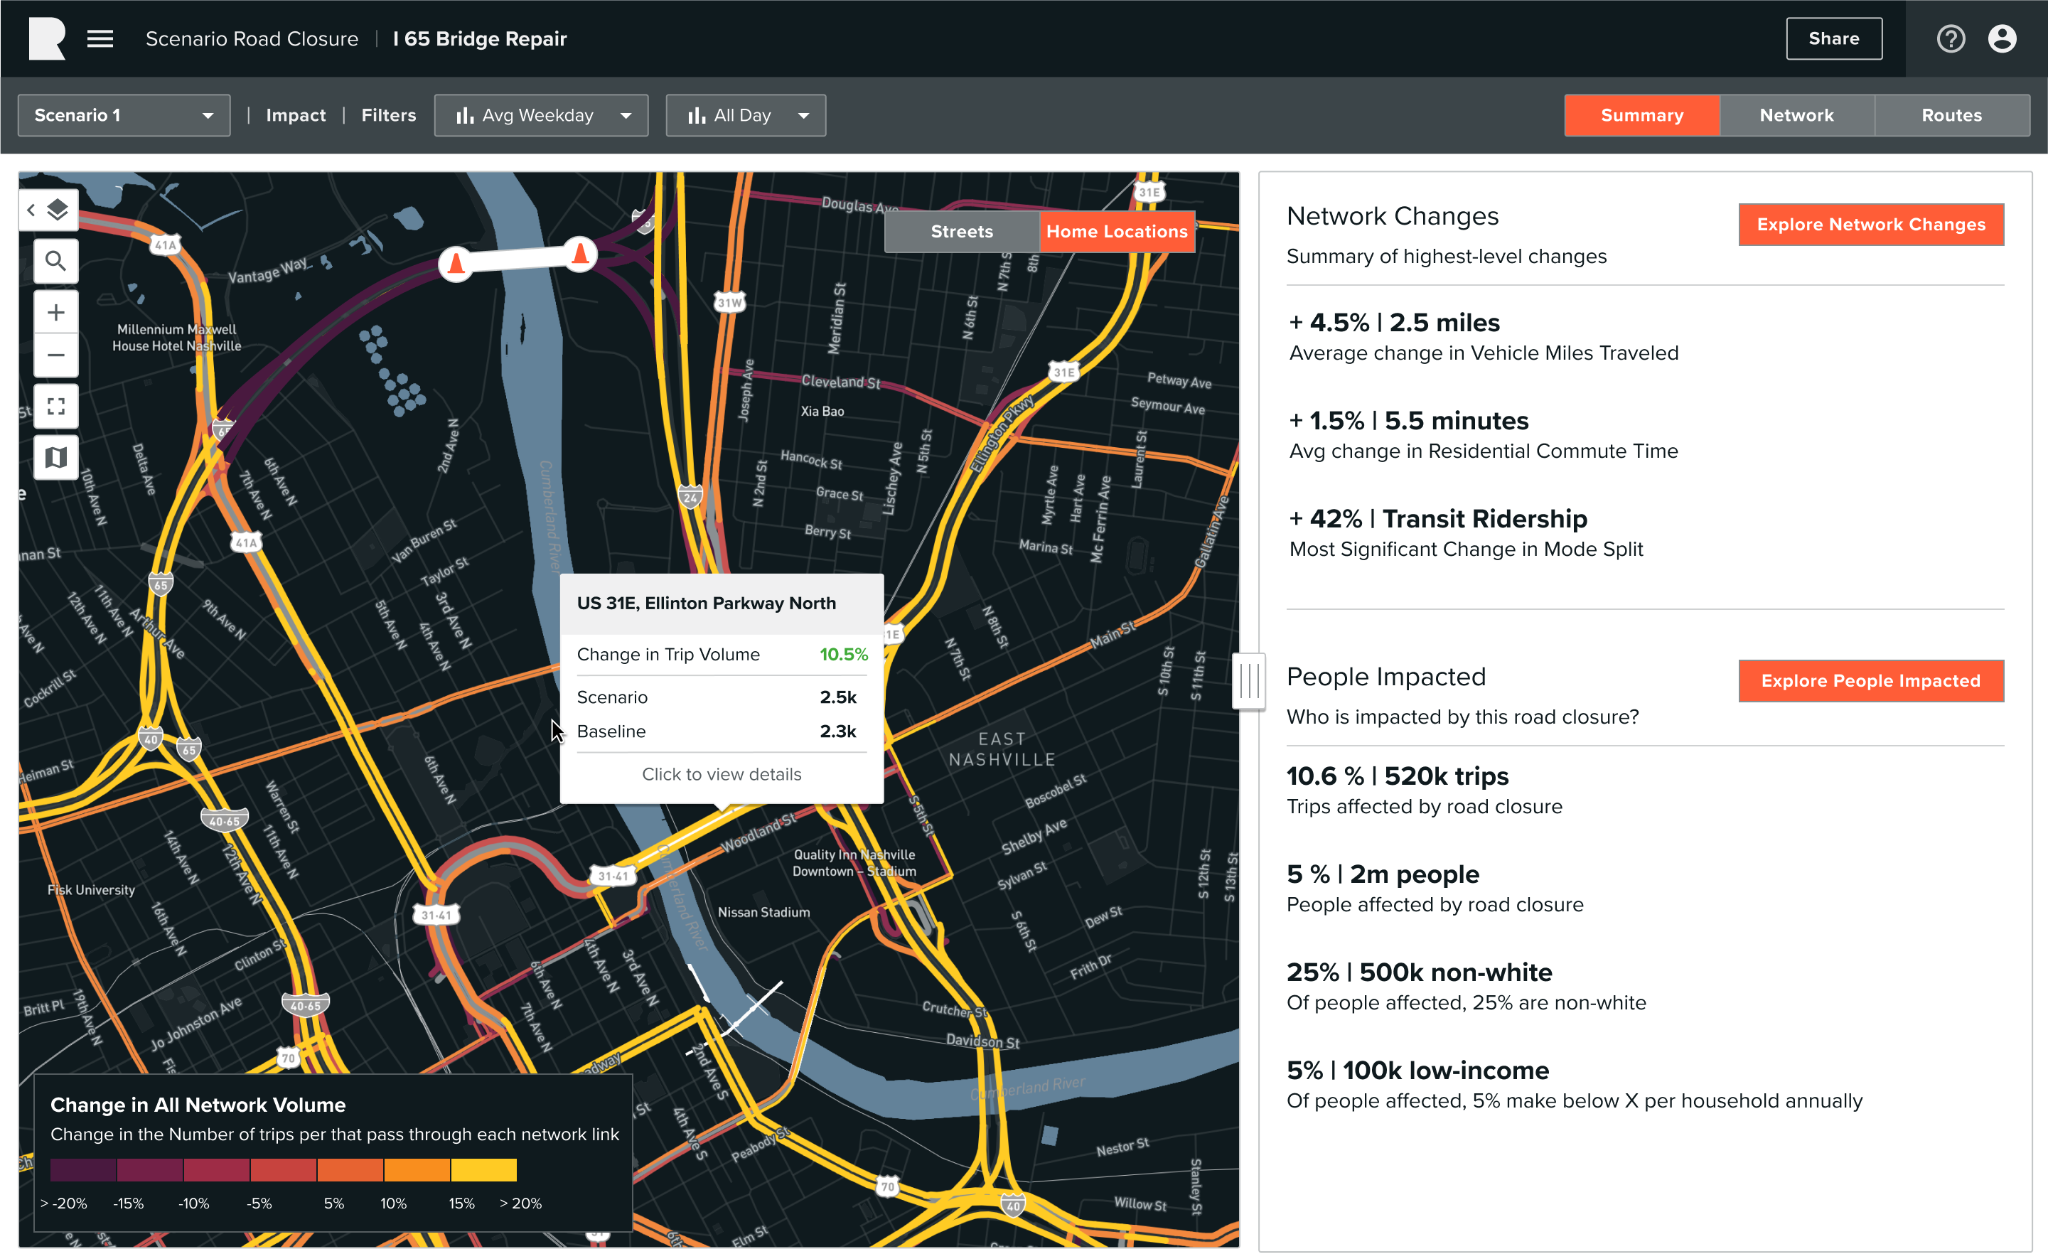Zoom in on the map
Image resolution: width=2048 pixels, height=1253 pixels.
[56, 312]
